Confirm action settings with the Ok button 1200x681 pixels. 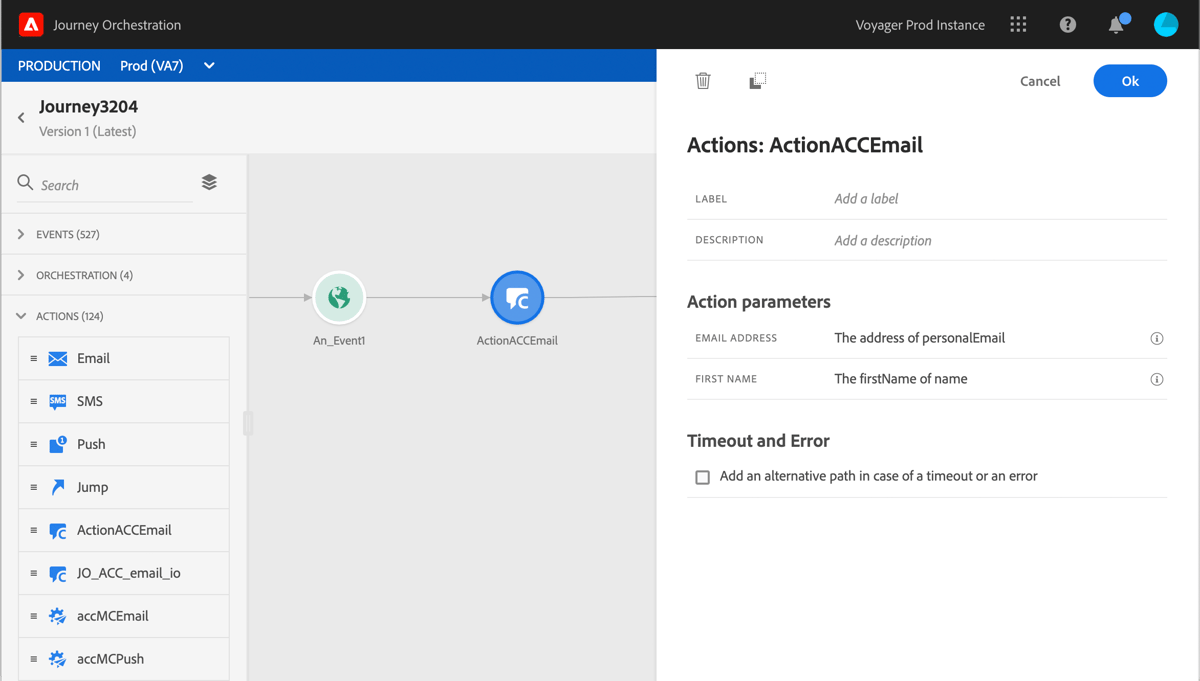(x=1130, y=81)
